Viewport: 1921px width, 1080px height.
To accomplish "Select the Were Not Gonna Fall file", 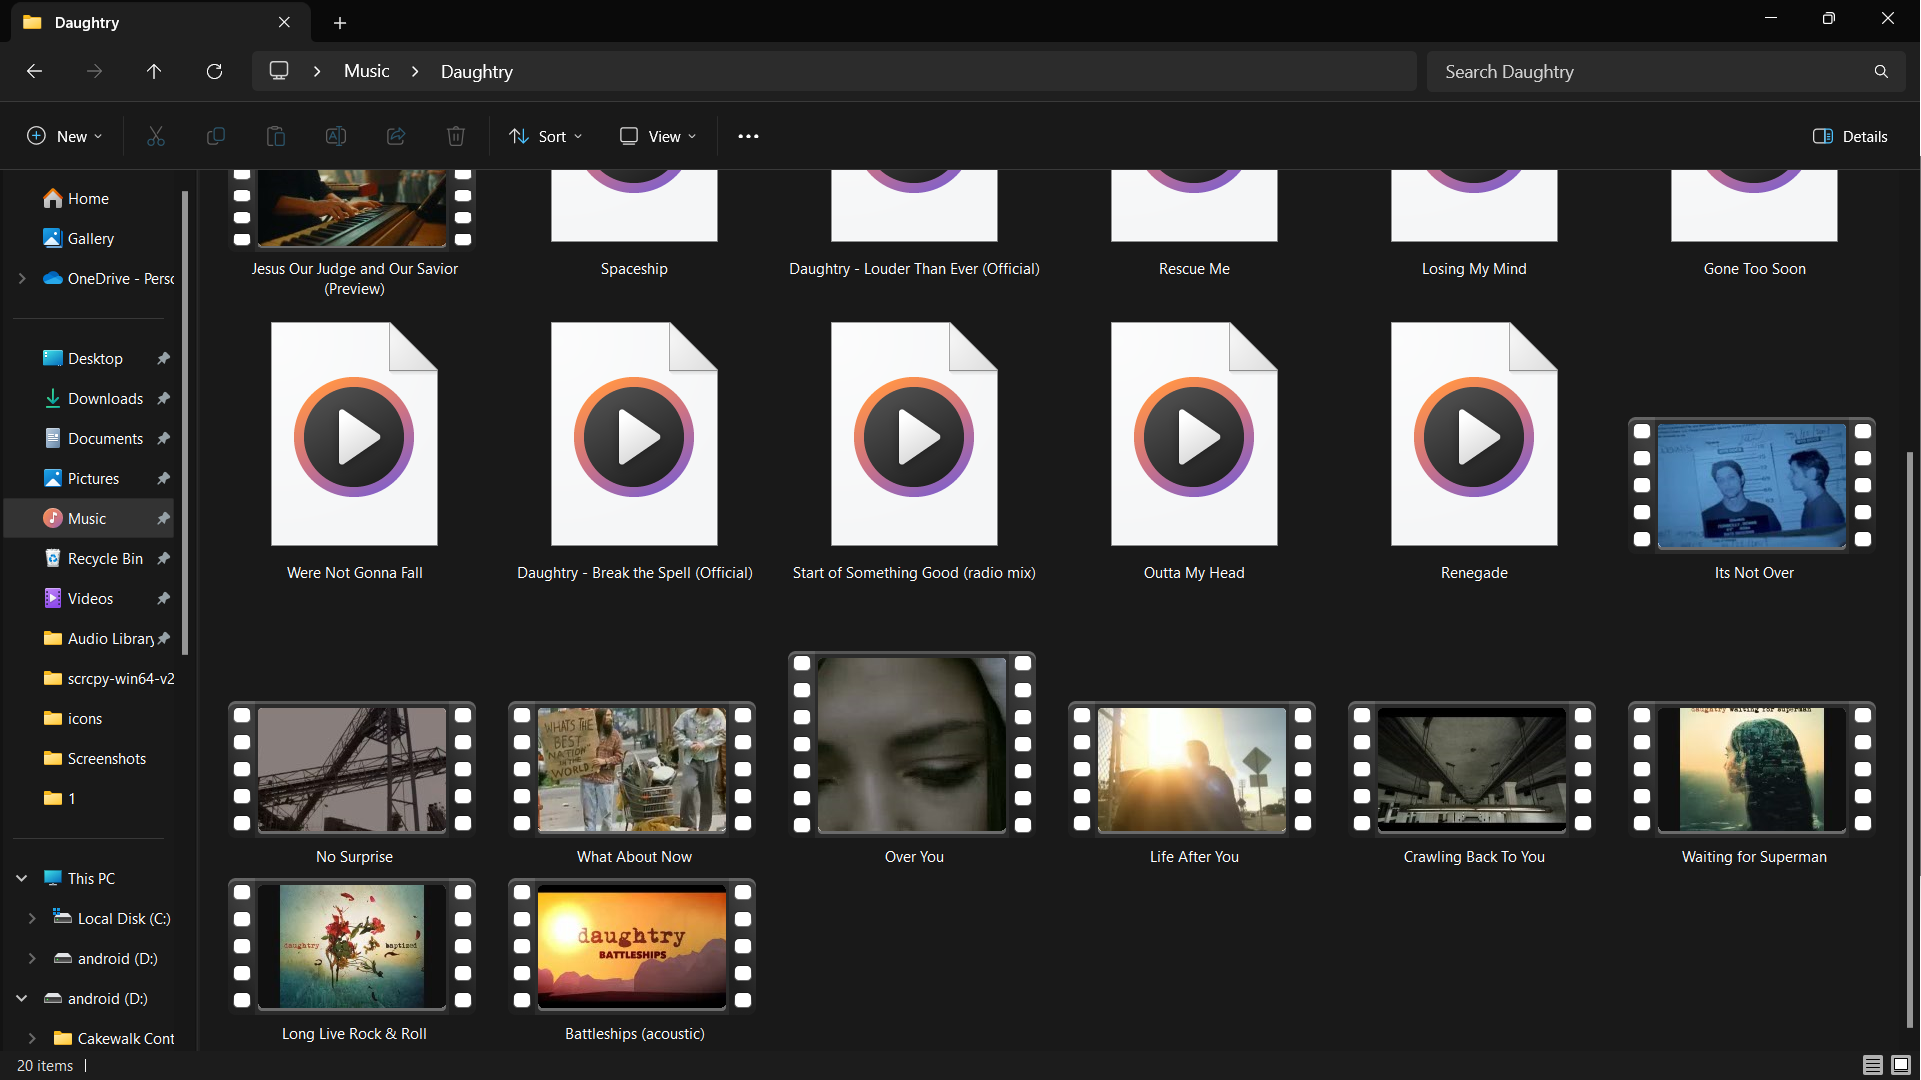I will tap(354, 434).
